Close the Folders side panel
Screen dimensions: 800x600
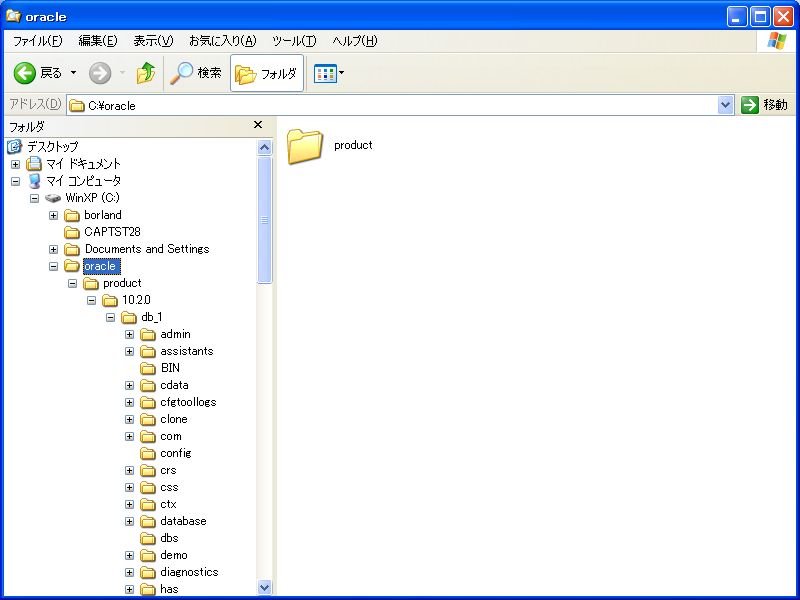[x=258, y=126]
